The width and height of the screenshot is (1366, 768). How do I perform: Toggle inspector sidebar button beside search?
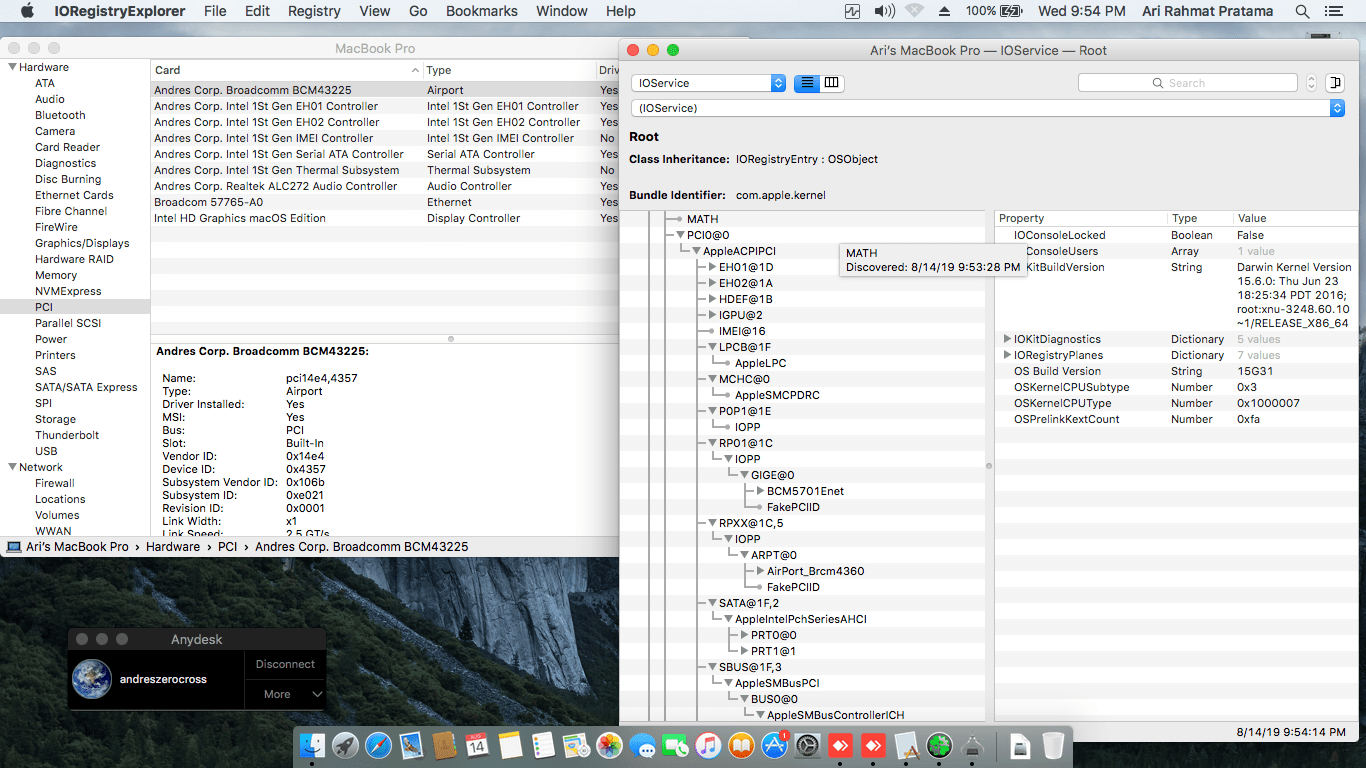pyautogui.click(x=1334, y=83)
